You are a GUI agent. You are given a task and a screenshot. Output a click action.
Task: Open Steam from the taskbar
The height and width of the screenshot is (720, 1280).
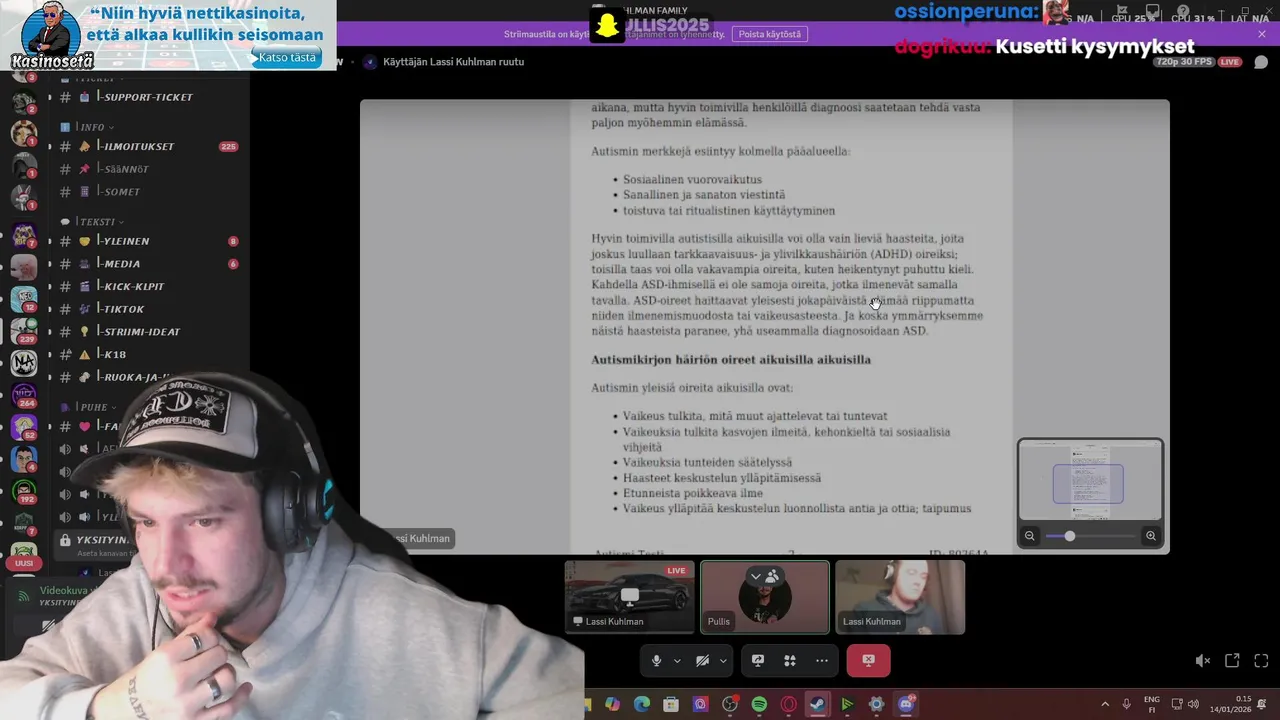tap(817, 705)
